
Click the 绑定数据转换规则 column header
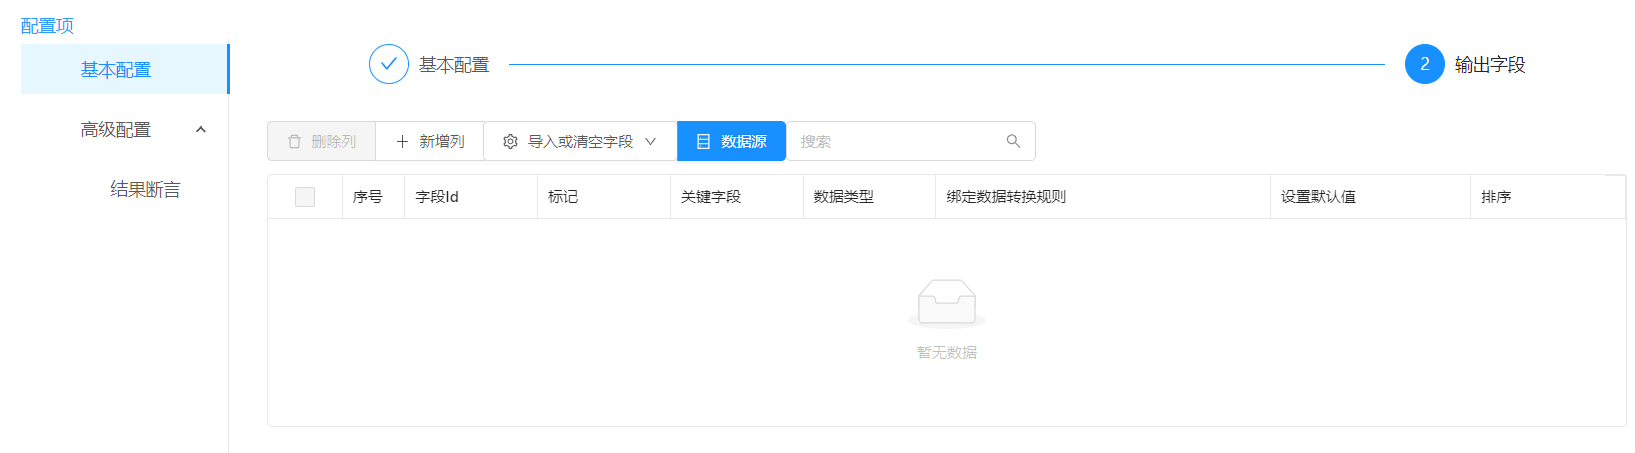pyautogui.click(x=1006, y=197)
